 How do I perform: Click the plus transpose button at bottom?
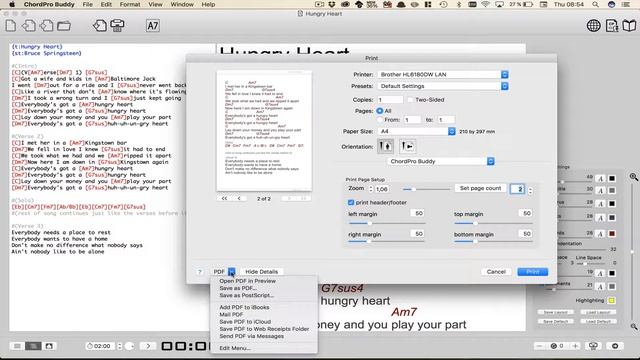(575, 346)
